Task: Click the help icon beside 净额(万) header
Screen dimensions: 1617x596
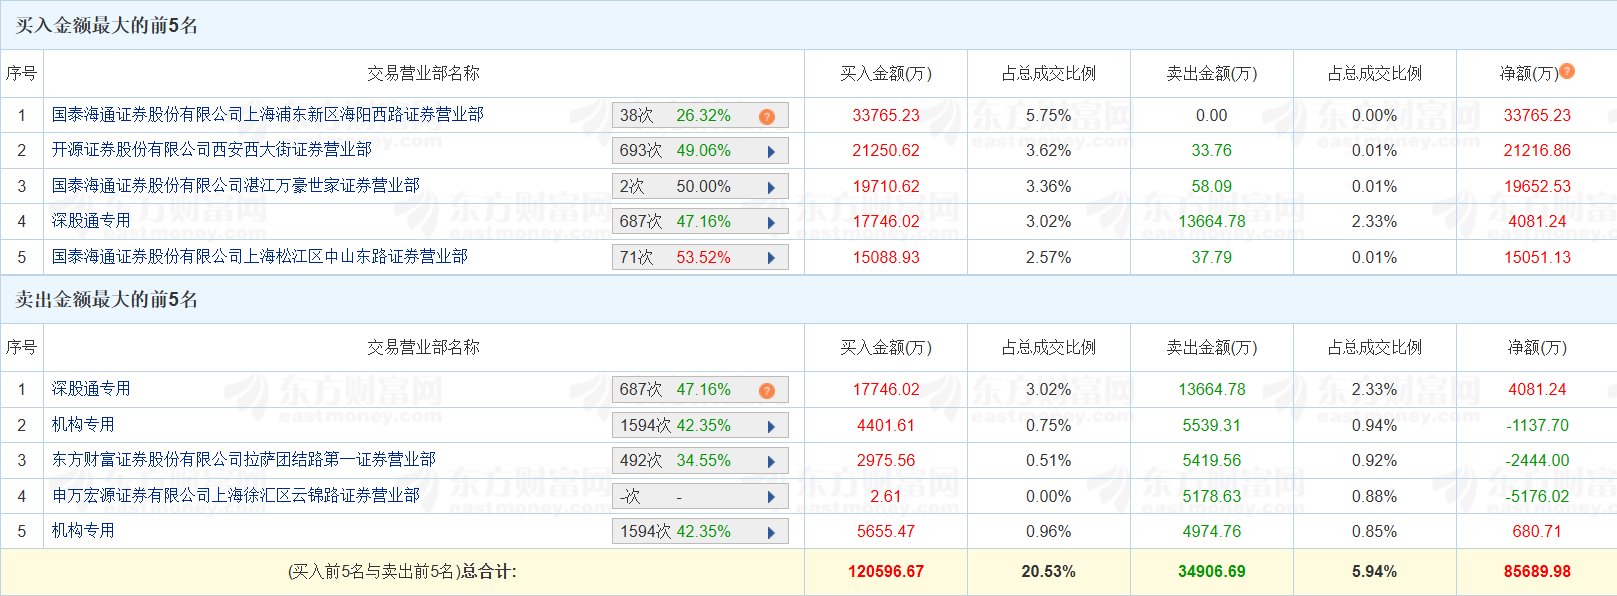Action: pyautogui.click(x=1567, y=71)
